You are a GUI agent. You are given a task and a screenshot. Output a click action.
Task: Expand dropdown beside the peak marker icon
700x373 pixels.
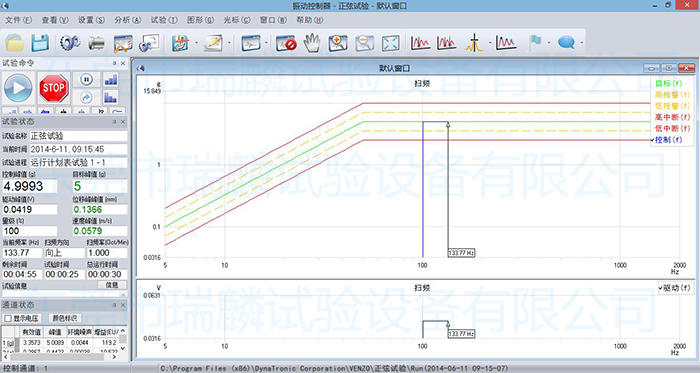tap(490, 43)
